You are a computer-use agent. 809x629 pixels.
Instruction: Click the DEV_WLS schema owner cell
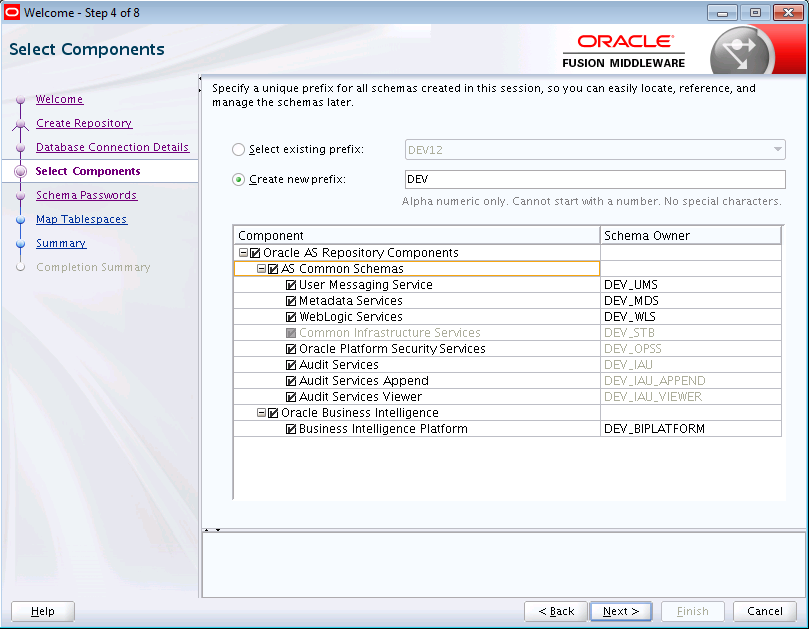tap(691, 317)
